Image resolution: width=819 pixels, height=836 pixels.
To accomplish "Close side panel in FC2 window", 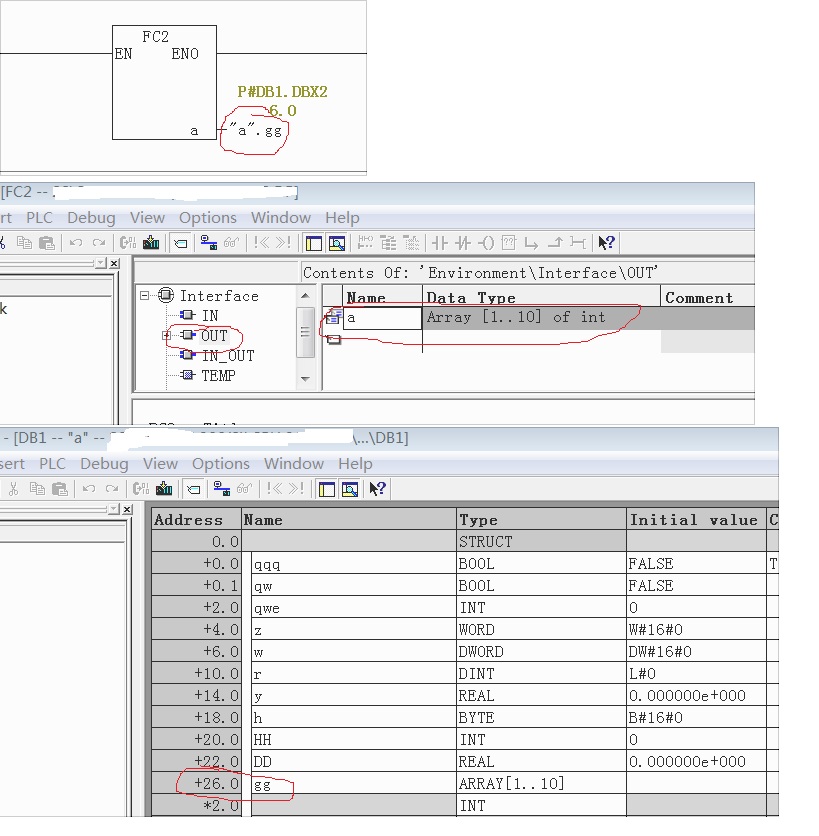I will [114, 263].
